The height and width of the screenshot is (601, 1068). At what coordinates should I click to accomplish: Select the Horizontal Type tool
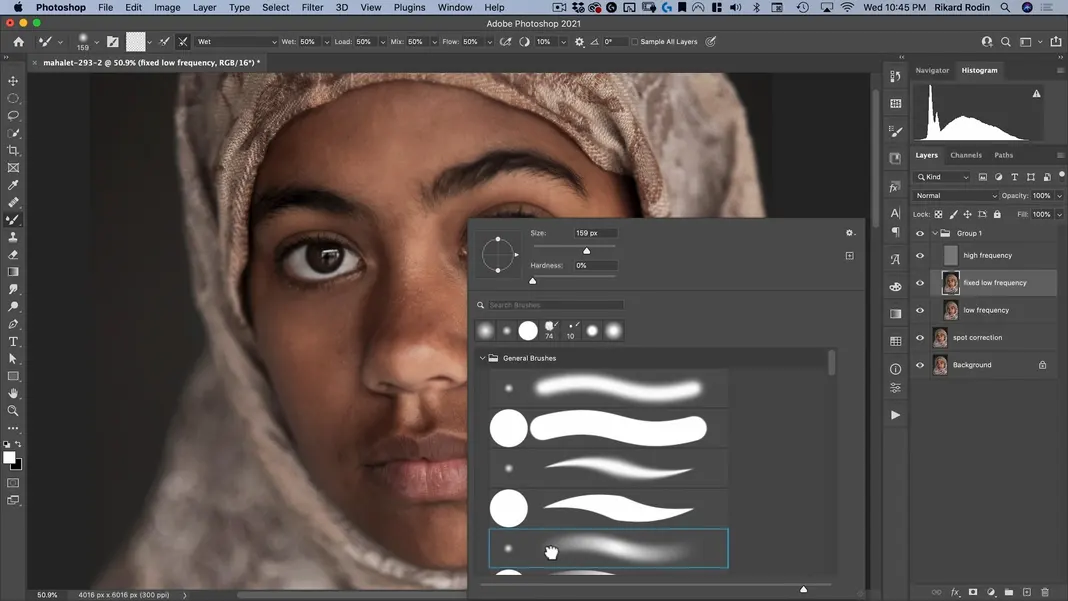[x=13, y=341]
